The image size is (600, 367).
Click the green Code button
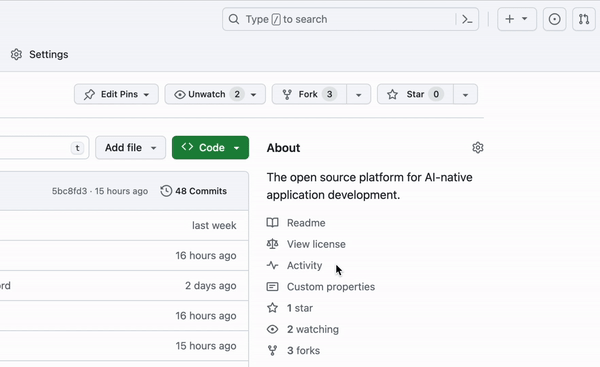(210, 148)
